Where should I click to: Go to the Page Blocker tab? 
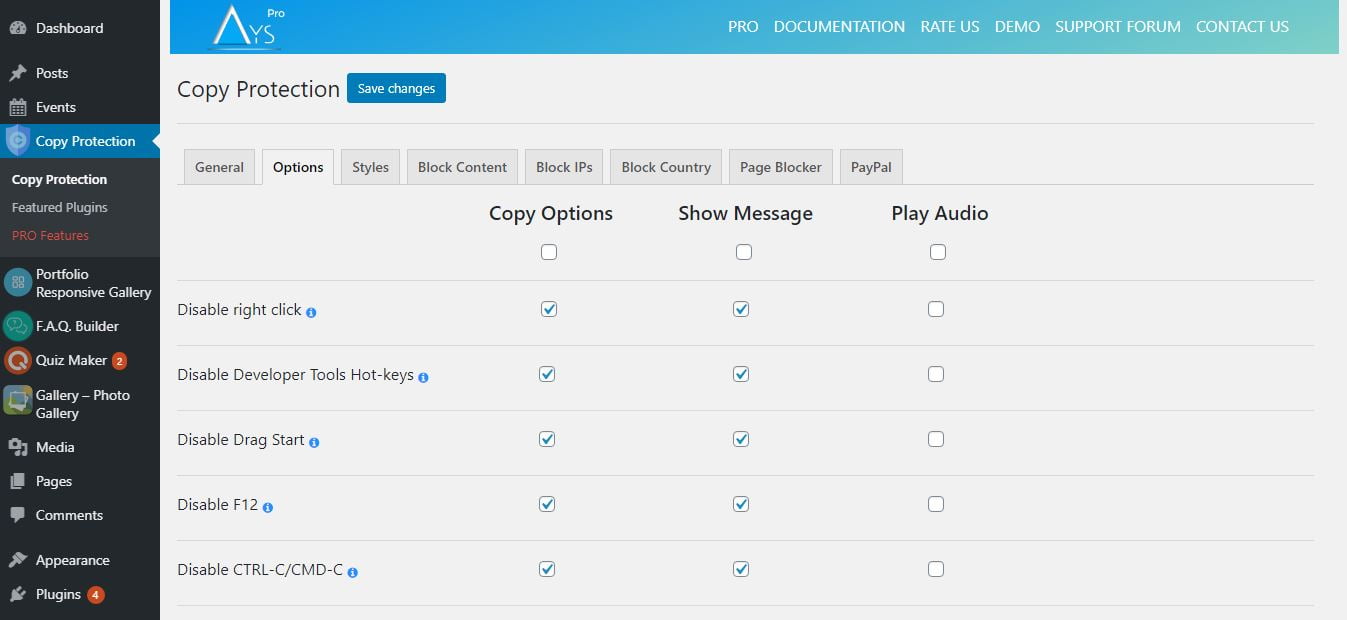point(781,167)
